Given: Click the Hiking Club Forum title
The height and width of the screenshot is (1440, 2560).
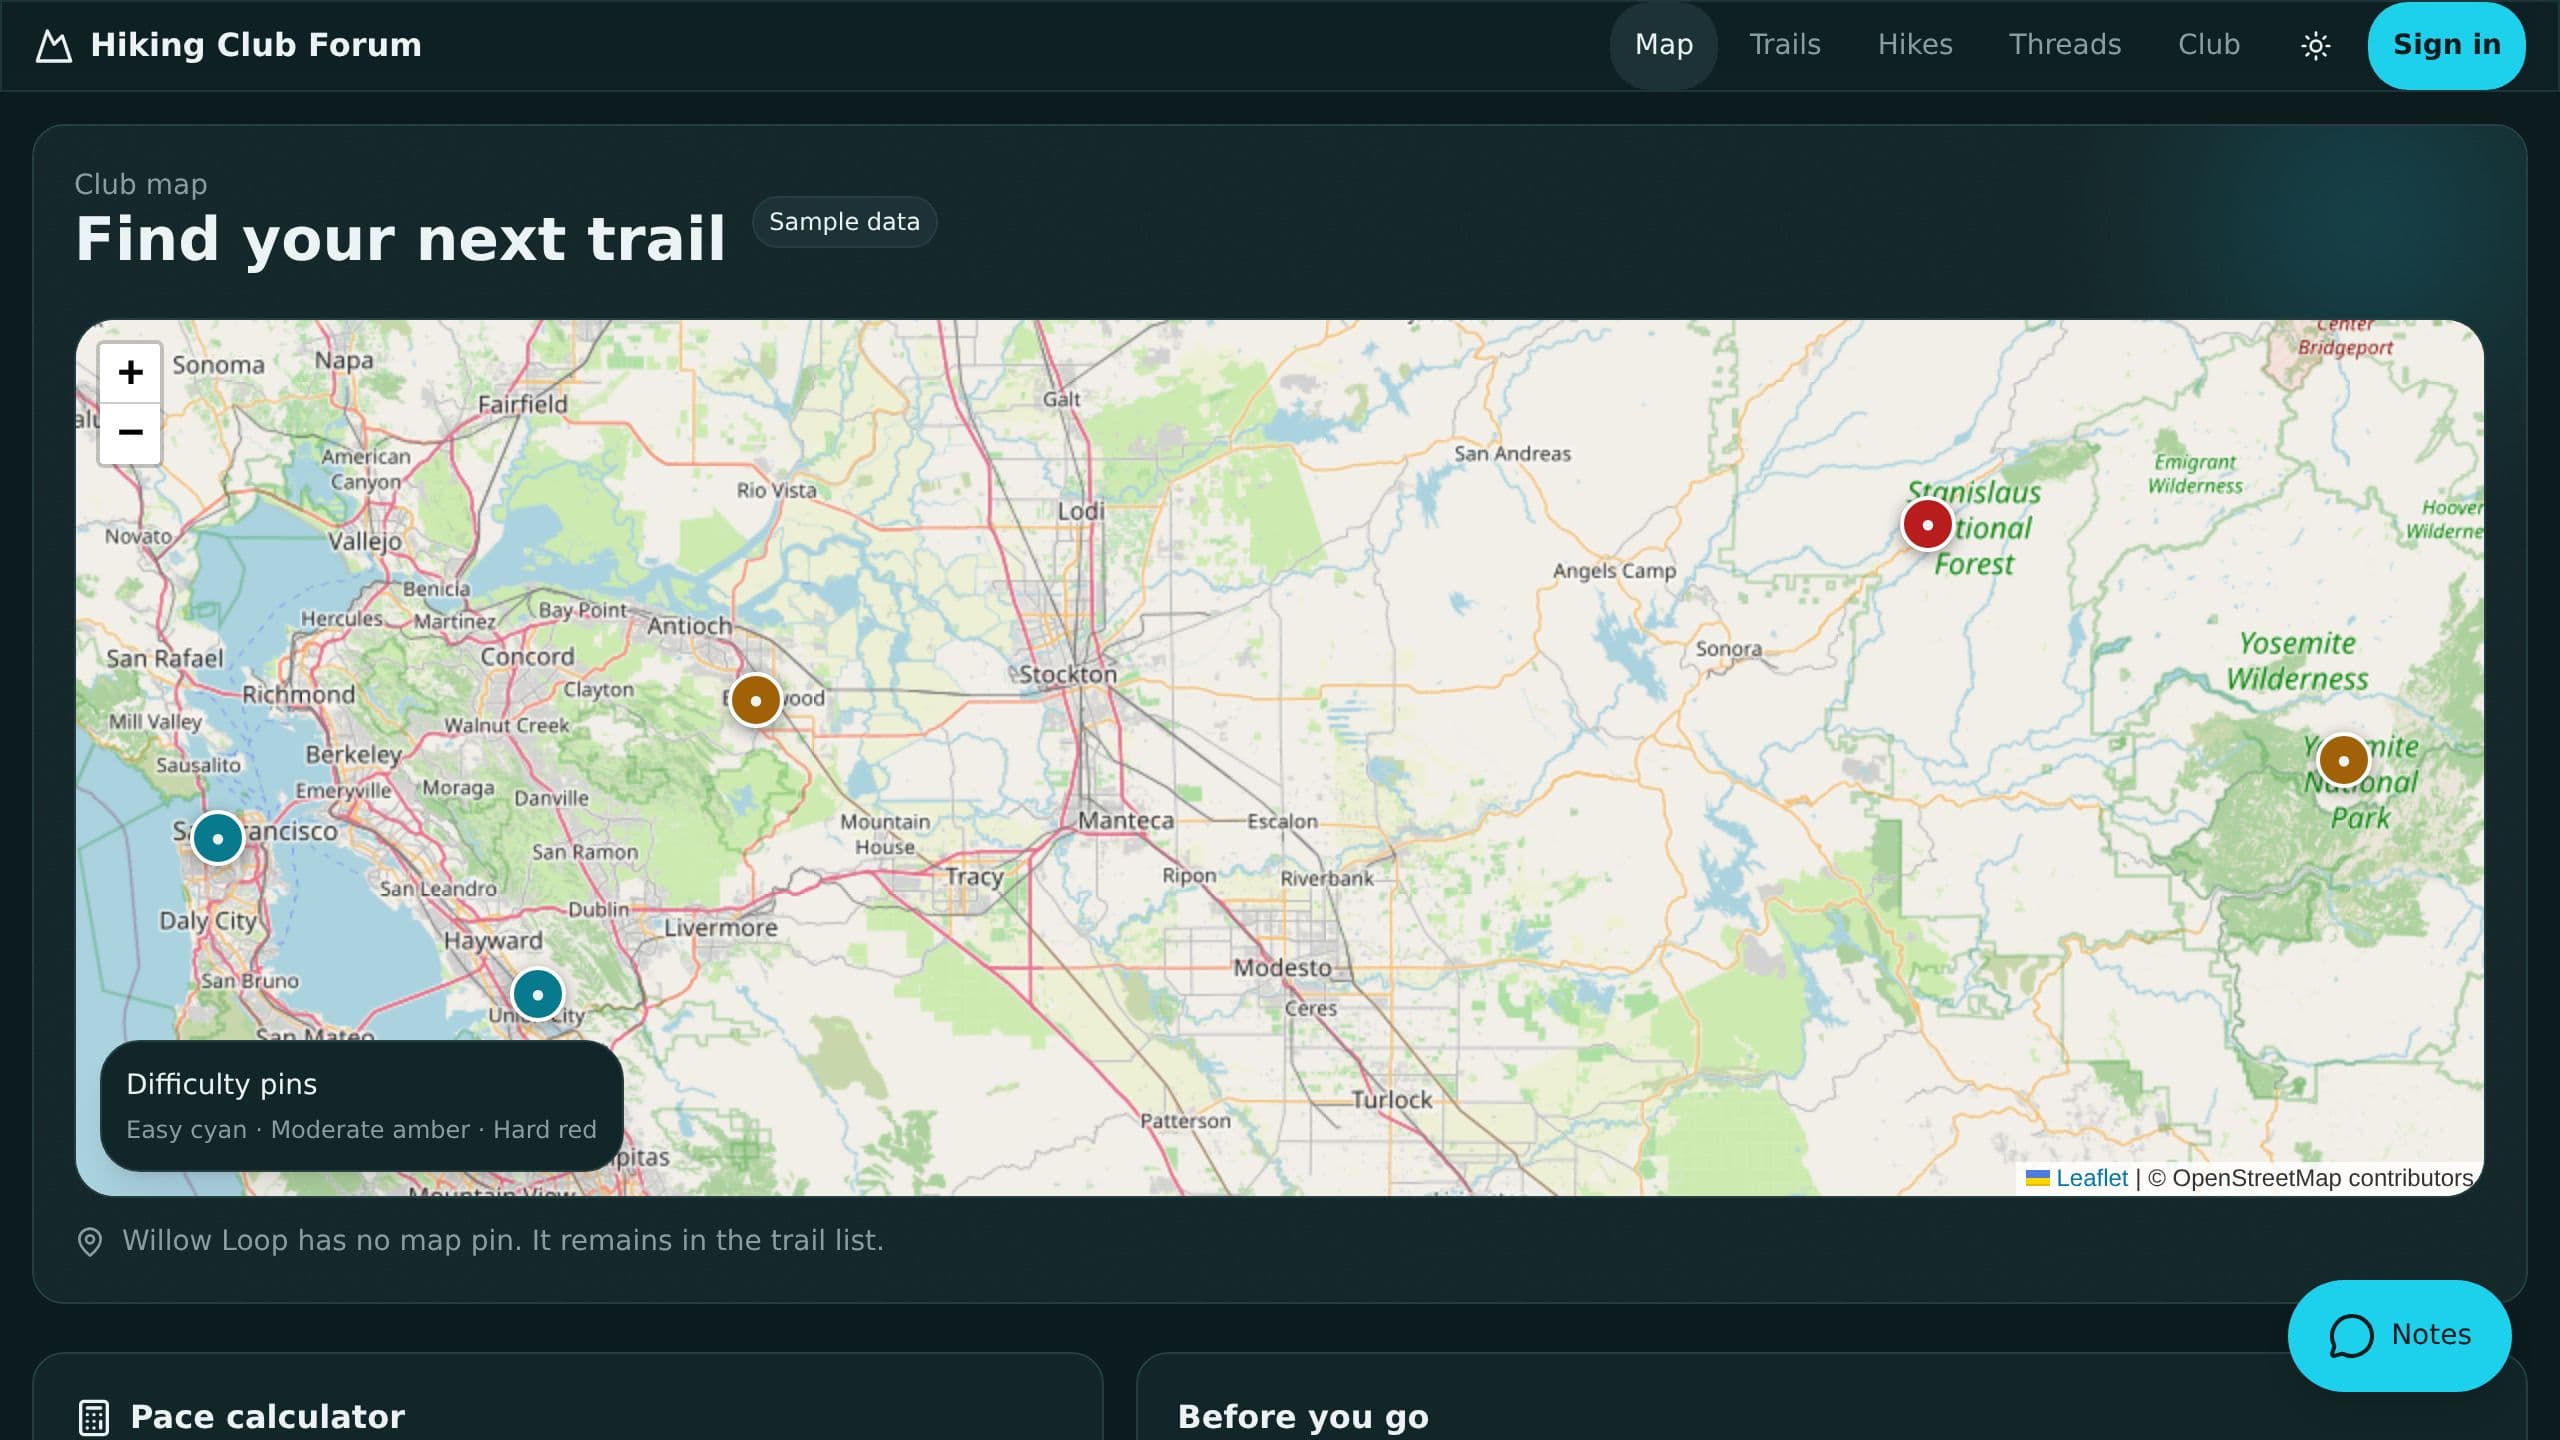Looking at the screenshot, I should click(256, 45).
